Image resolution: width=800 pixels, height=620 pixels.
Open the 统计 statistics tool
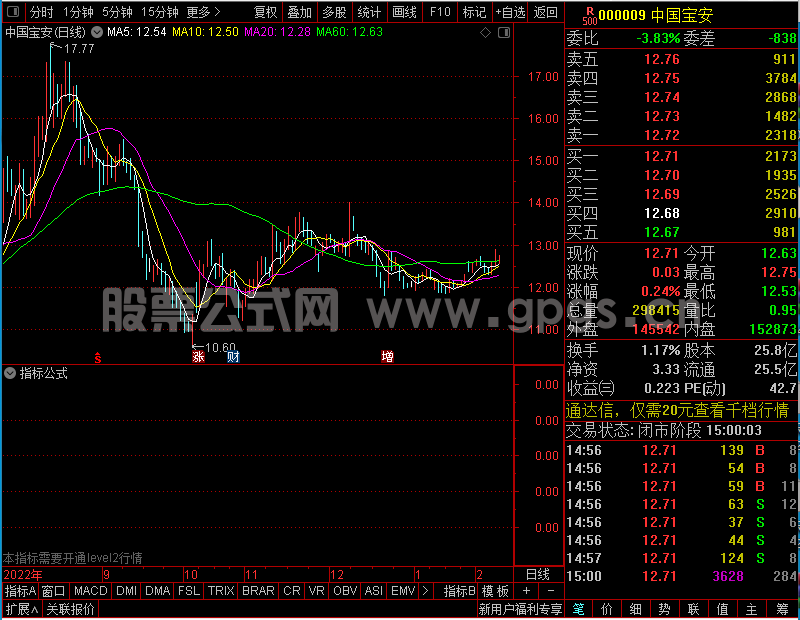click(x=369, y=12)
